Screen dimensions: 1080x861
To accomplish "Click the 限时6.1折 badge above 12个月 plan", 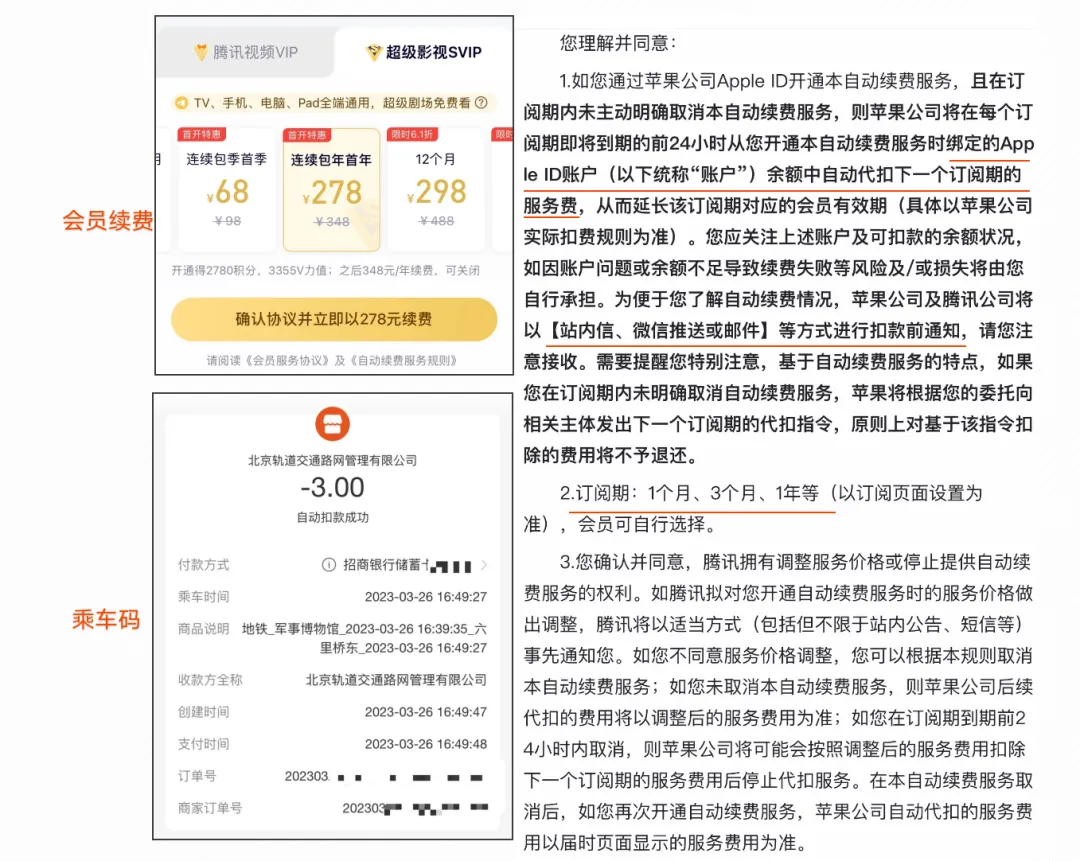I will [412, 136].
